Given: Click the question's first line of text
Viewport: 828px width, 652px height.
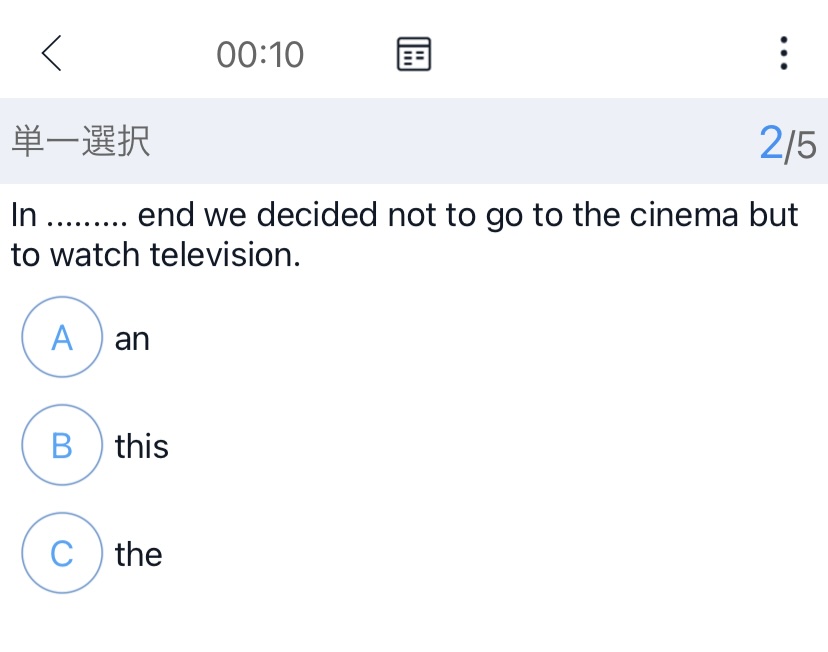Looking at the screenshot, I should [404, 215].
